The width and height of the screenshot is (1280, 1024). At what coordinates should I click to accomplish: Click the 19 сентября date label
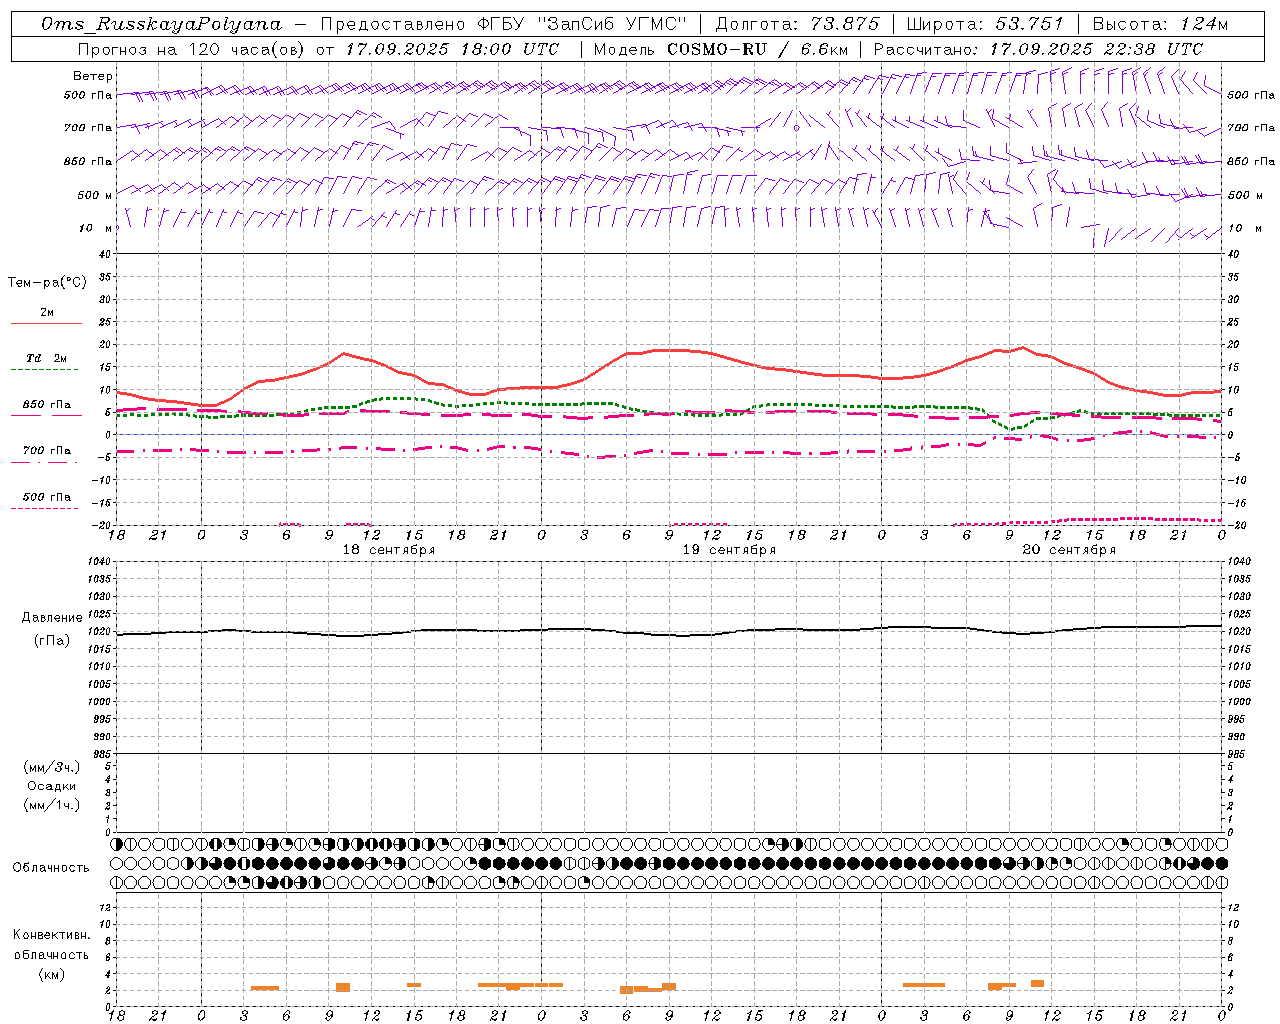click(x=729, y=550)
